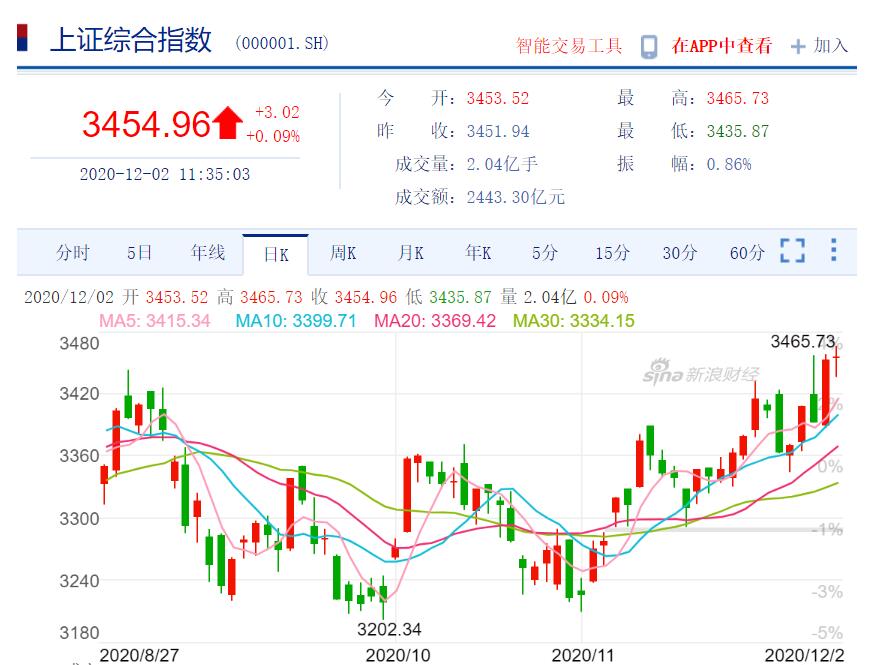886x665 pixels.
Task: Click the chart high label 3465.73
Action: 803,341
